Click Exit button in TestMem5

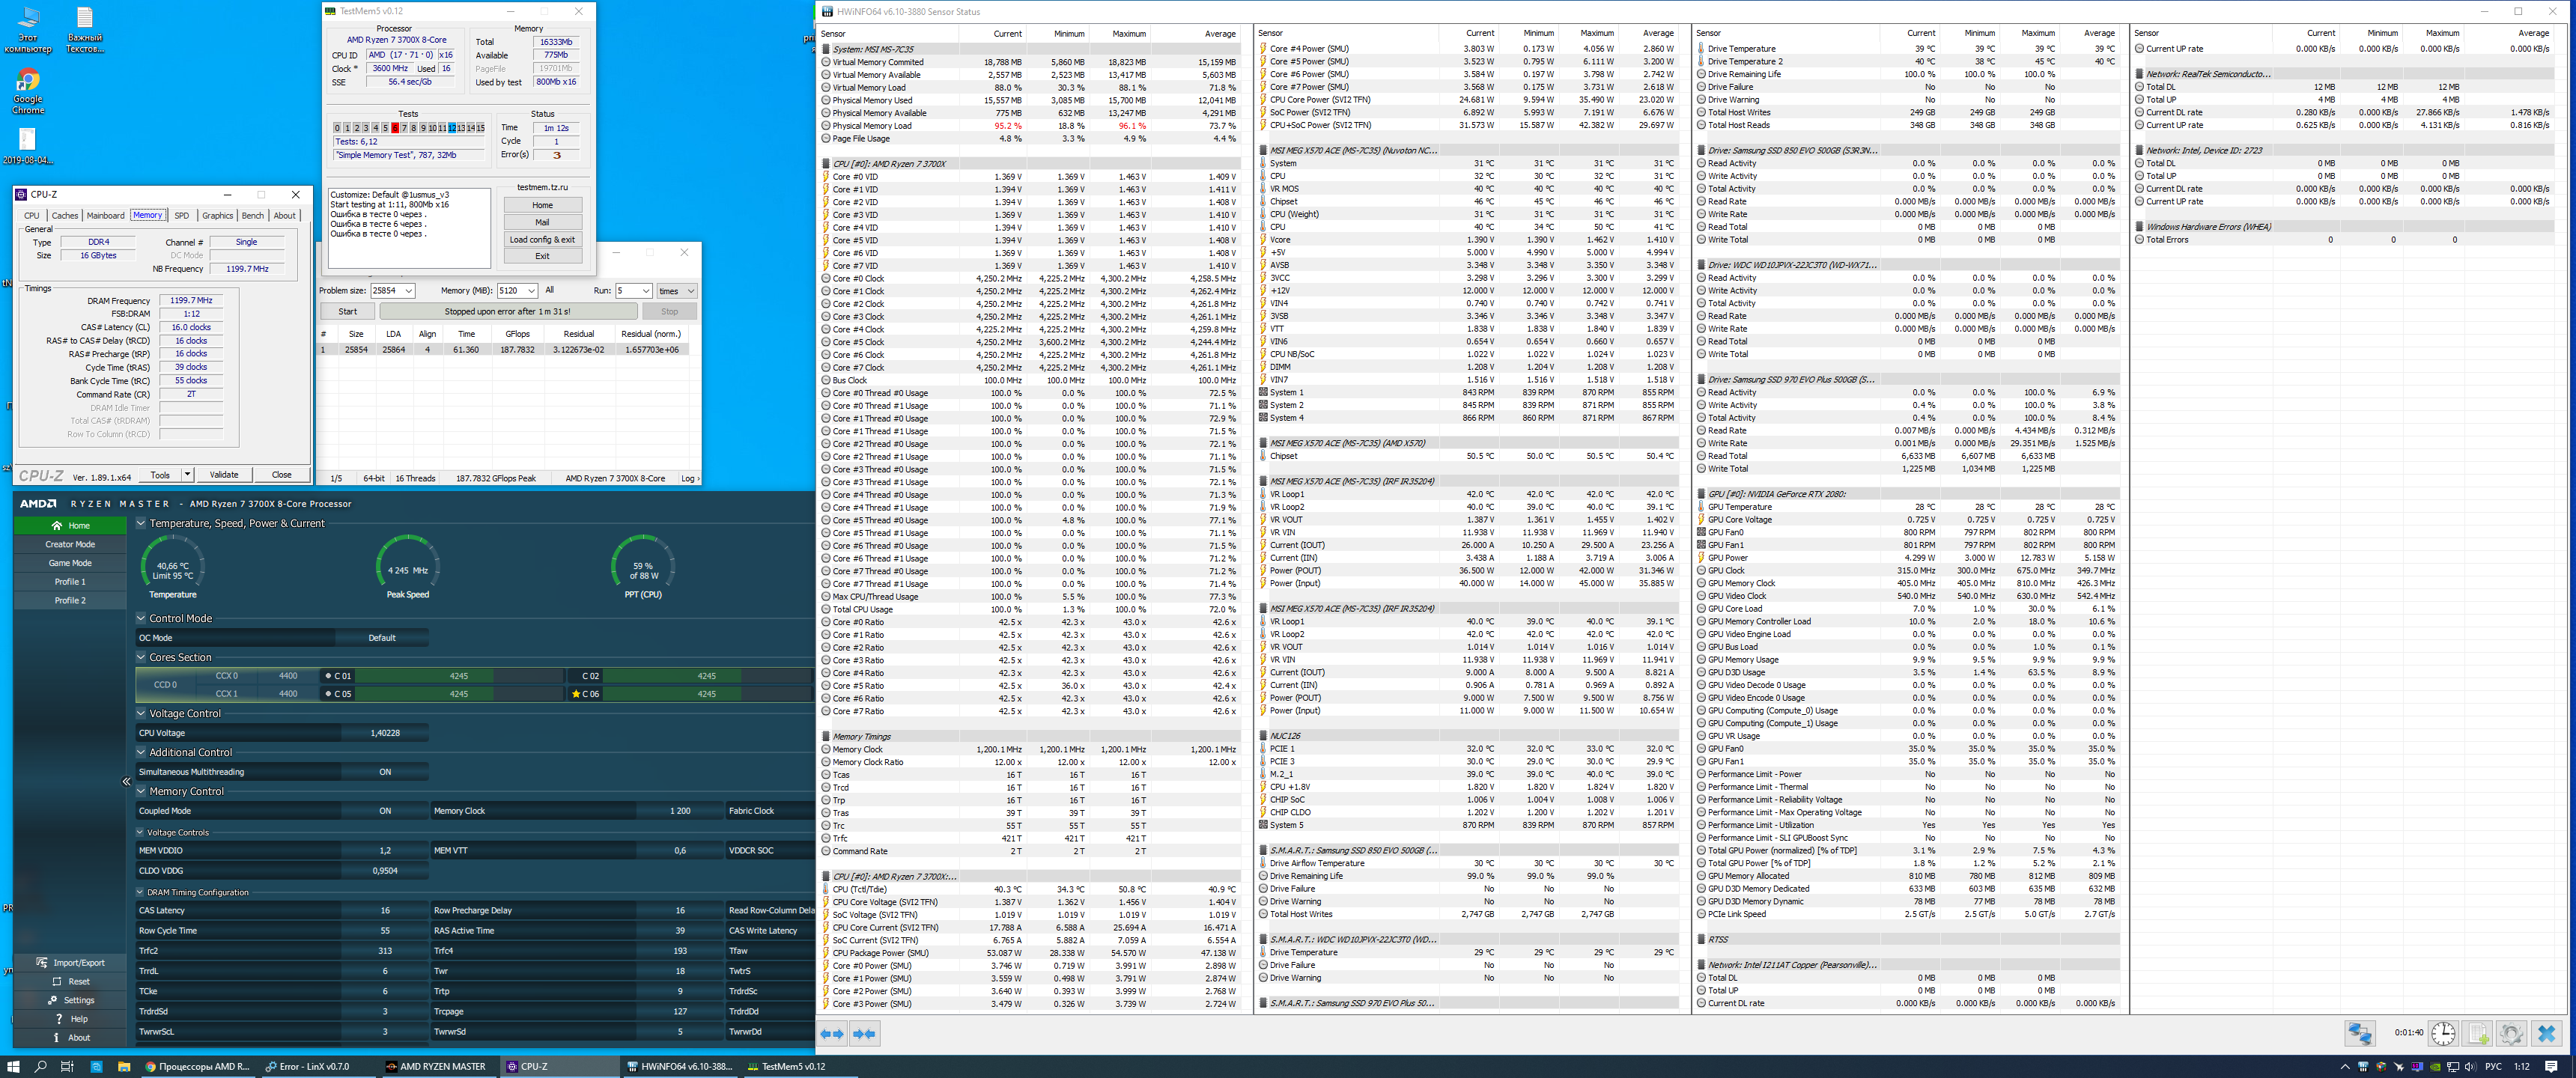[542, 256]
